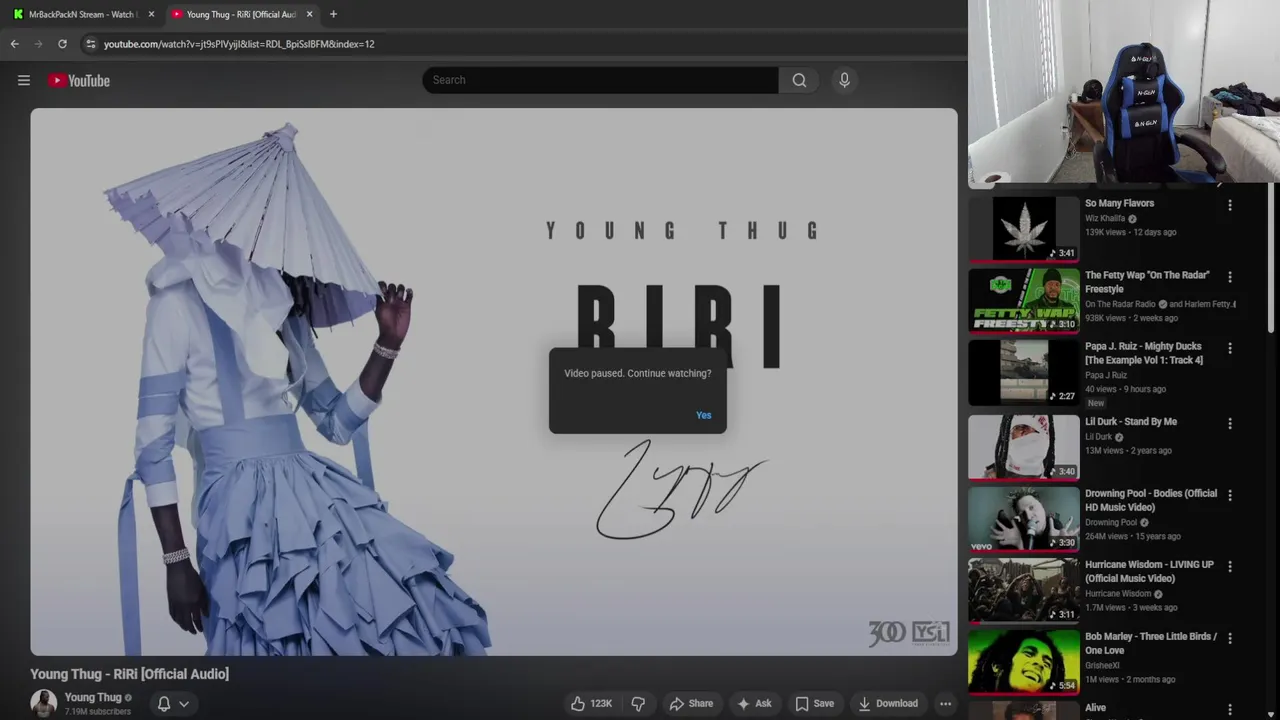Open options menu for Bob Marley video
The width and height of the screenshot is (1280, 720).
click(x=1230, y=638)
